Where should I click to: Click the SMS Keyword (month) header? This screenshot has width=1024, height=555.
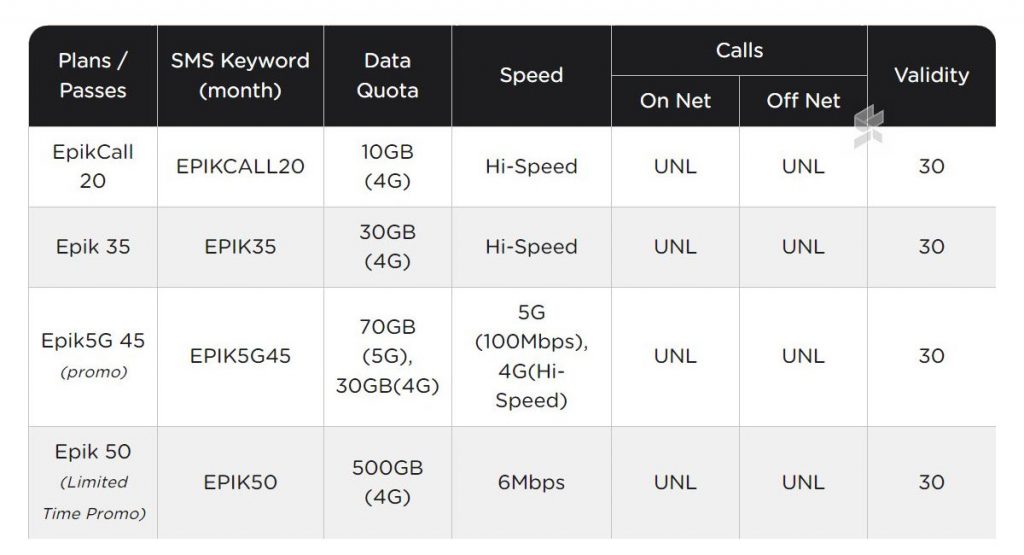pos(240,76)
